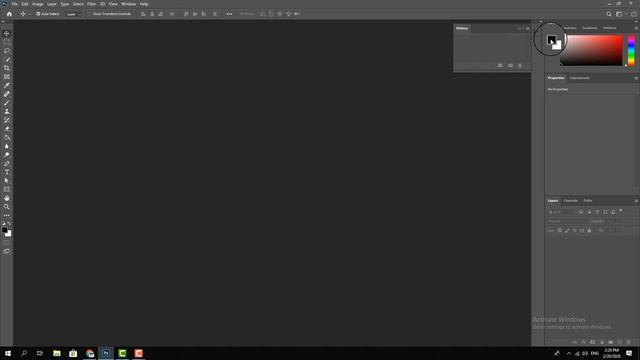
Task: Switch to the Patterns tab
Action: point(609,28)
